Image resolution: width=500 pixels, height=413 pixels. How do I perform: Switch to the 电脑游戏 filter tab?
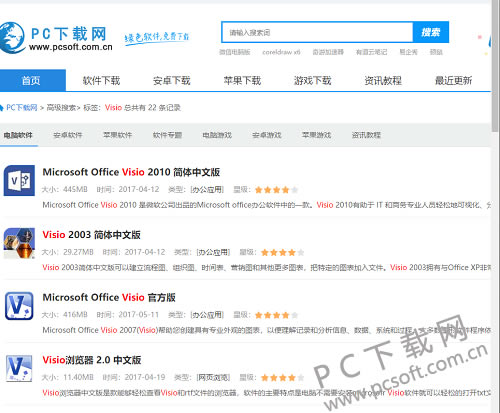pyautogui.click(x=217, y=135)
